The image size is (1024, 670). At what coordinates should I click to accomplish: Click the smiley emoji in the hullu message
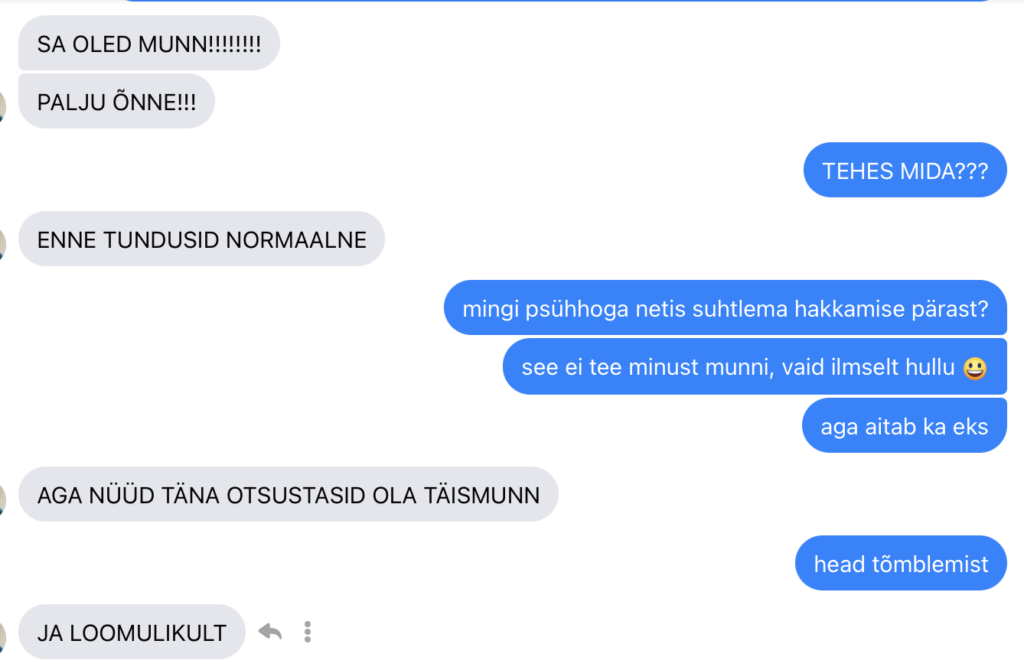(x=975, y=368)
